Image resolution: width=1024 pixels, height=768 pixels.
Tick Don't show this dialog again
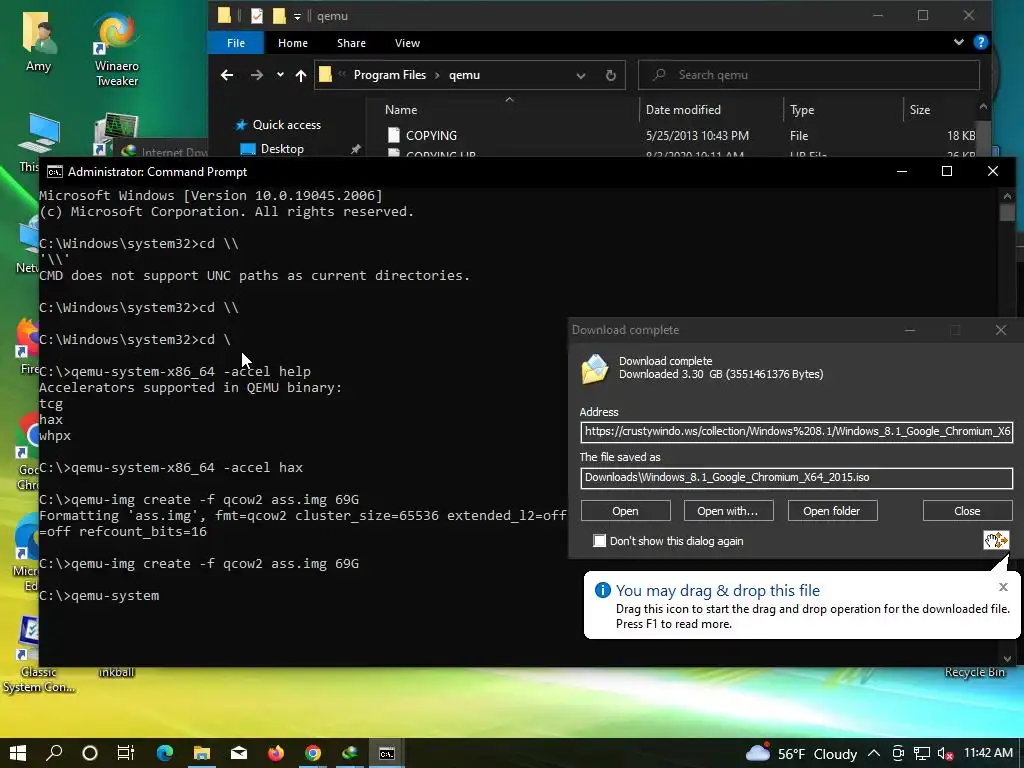(x=599, y=541)
